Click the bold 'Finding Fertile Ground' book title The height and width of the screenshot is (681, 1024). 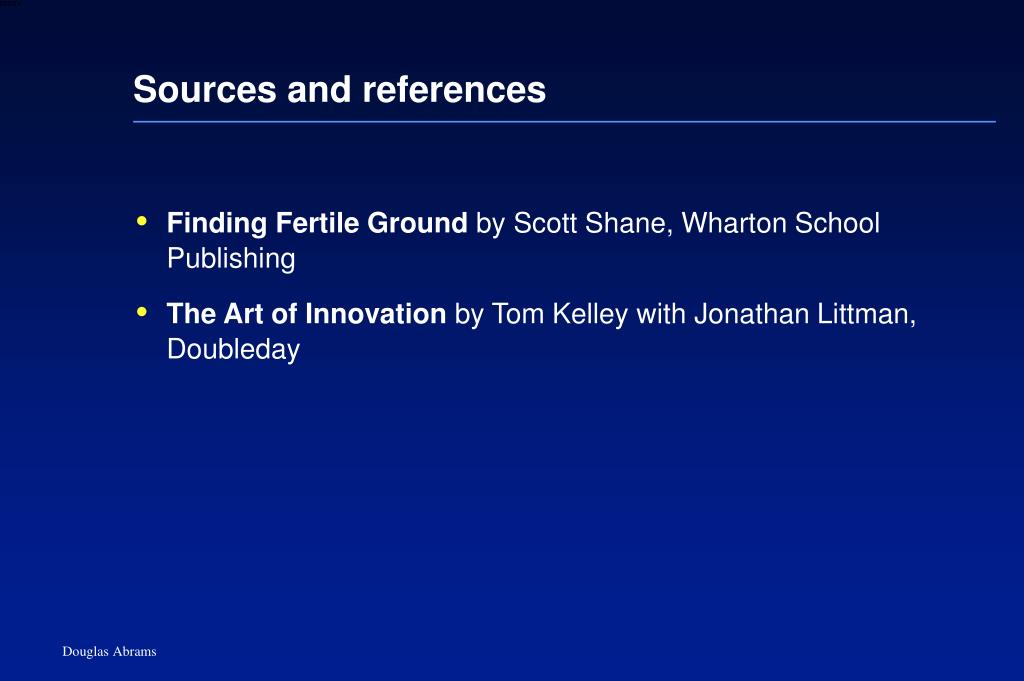pyautogui.click(x=317, y=223)
